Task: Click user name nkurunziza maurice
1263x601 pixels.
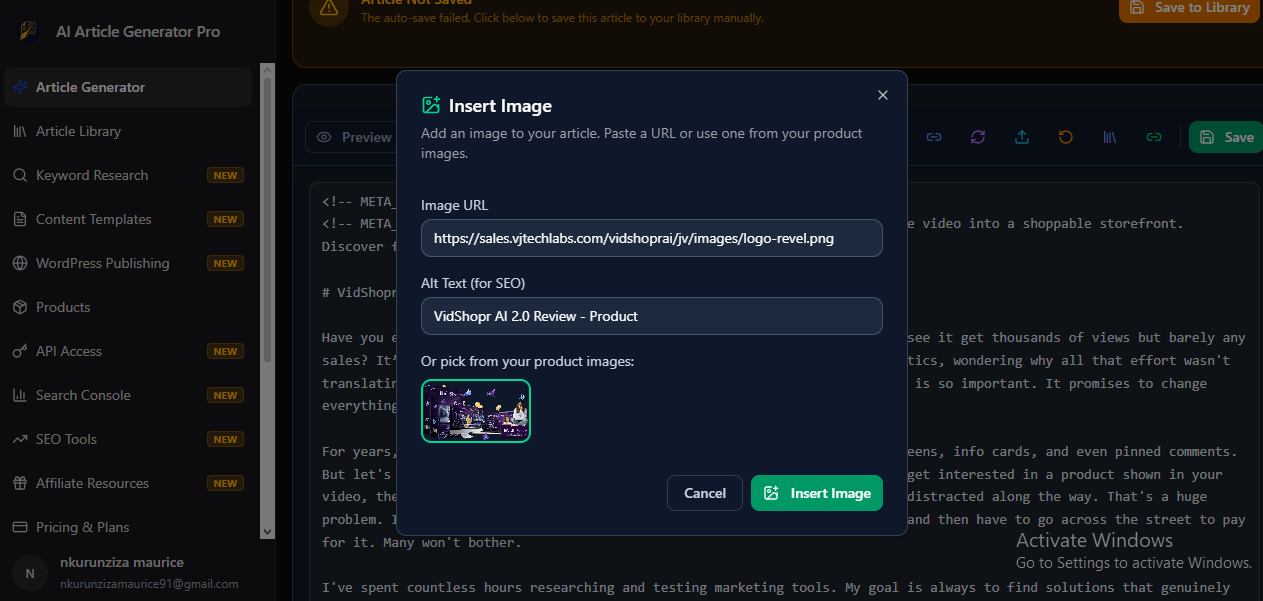Action: (122, 562)
